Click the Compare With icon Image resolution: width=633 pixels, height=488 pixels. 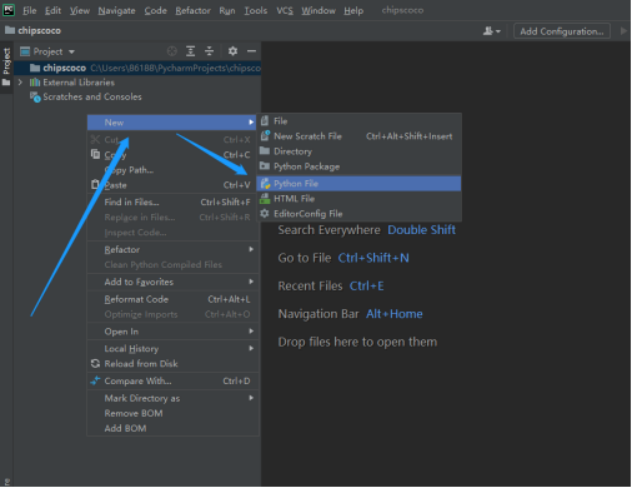(x=95, y=381)
